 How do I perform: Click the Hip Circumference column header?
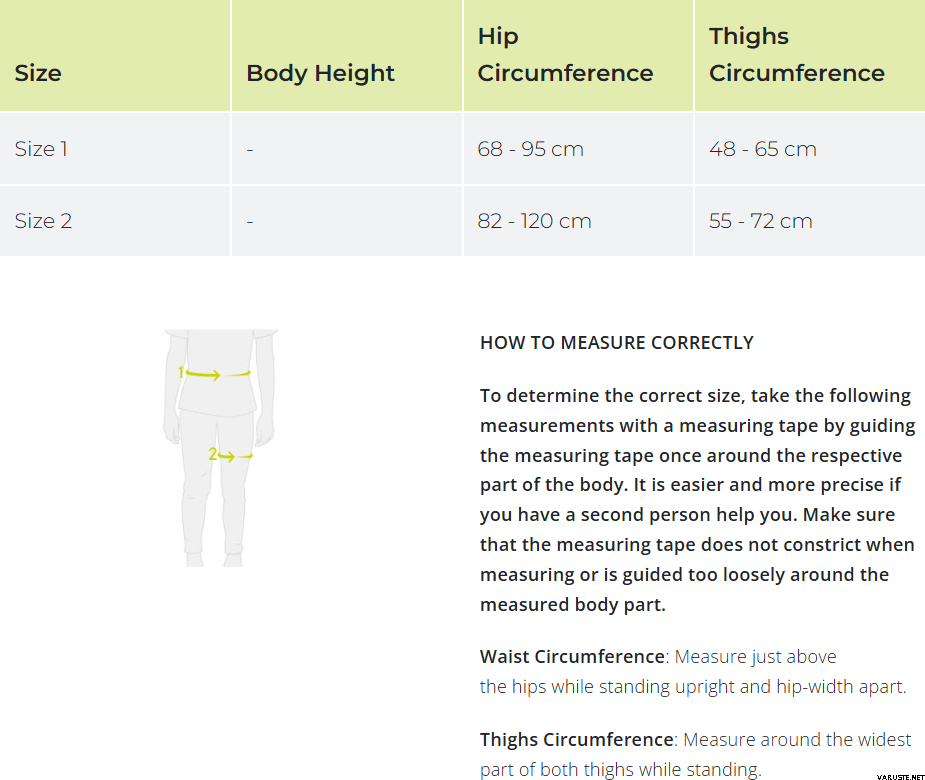pos(565,55)
